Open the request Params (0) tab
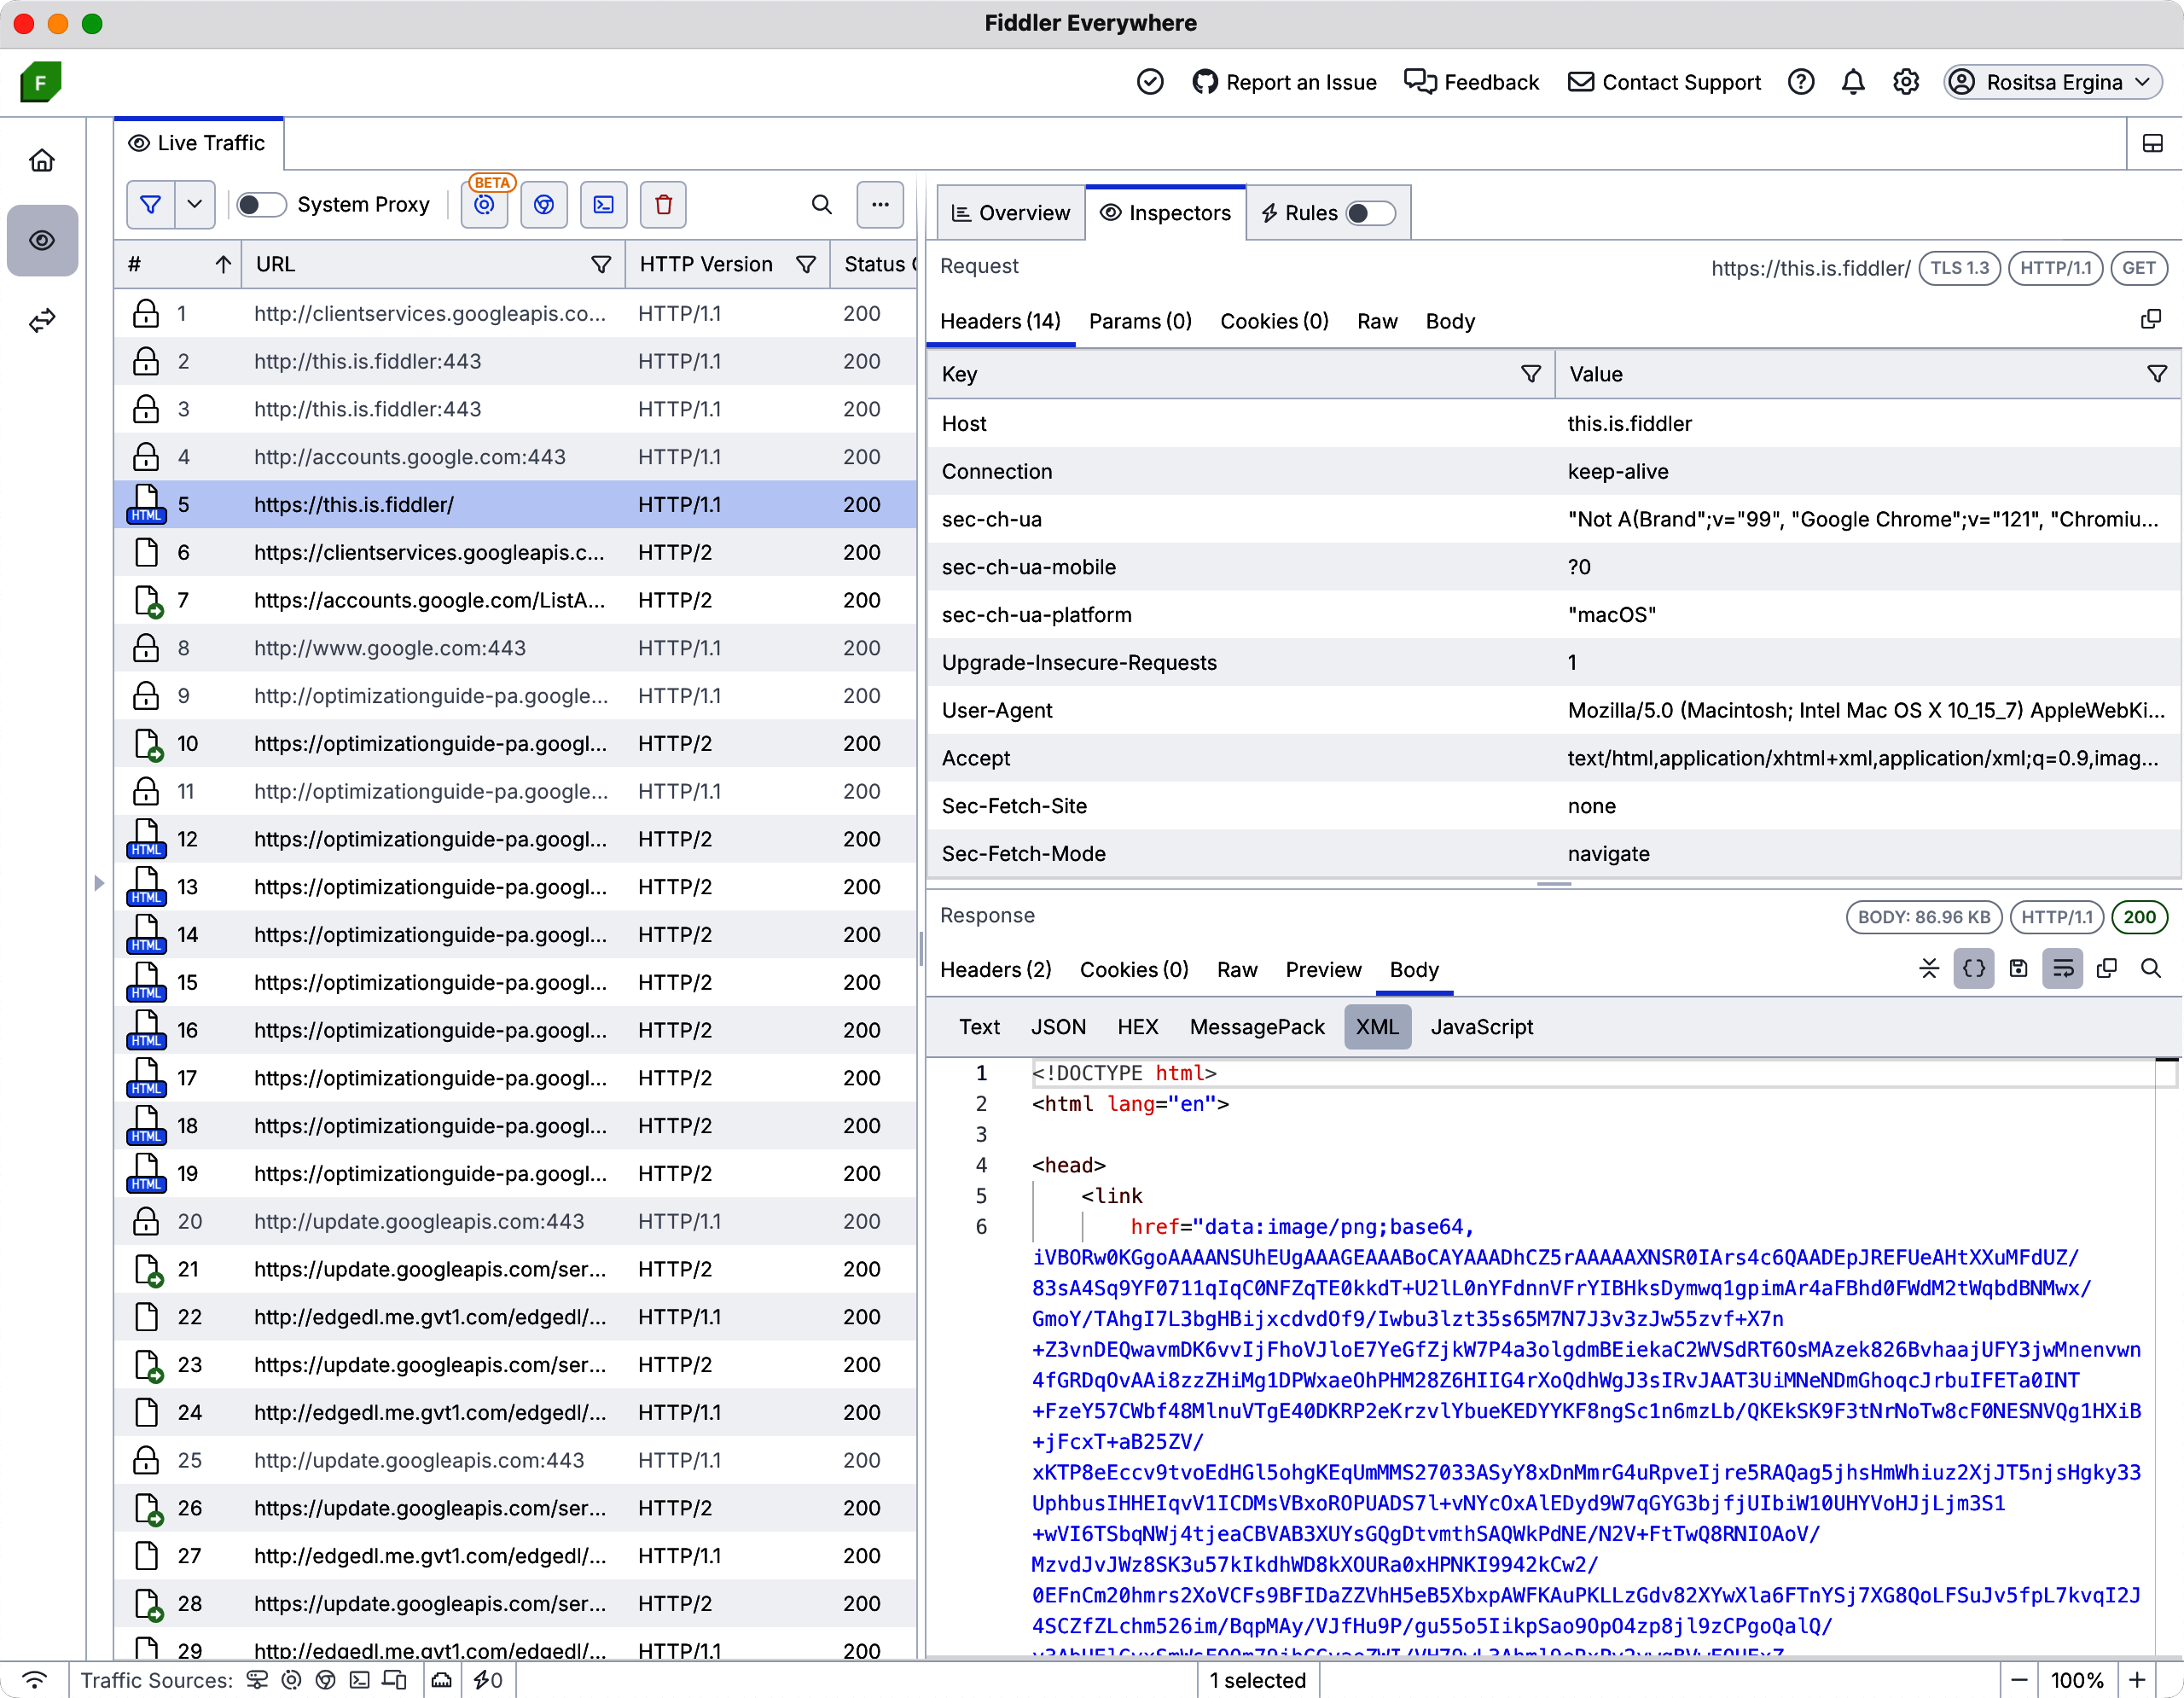The height and width of the screenshot is (1698, 2184). click(x=1140, y=322)
